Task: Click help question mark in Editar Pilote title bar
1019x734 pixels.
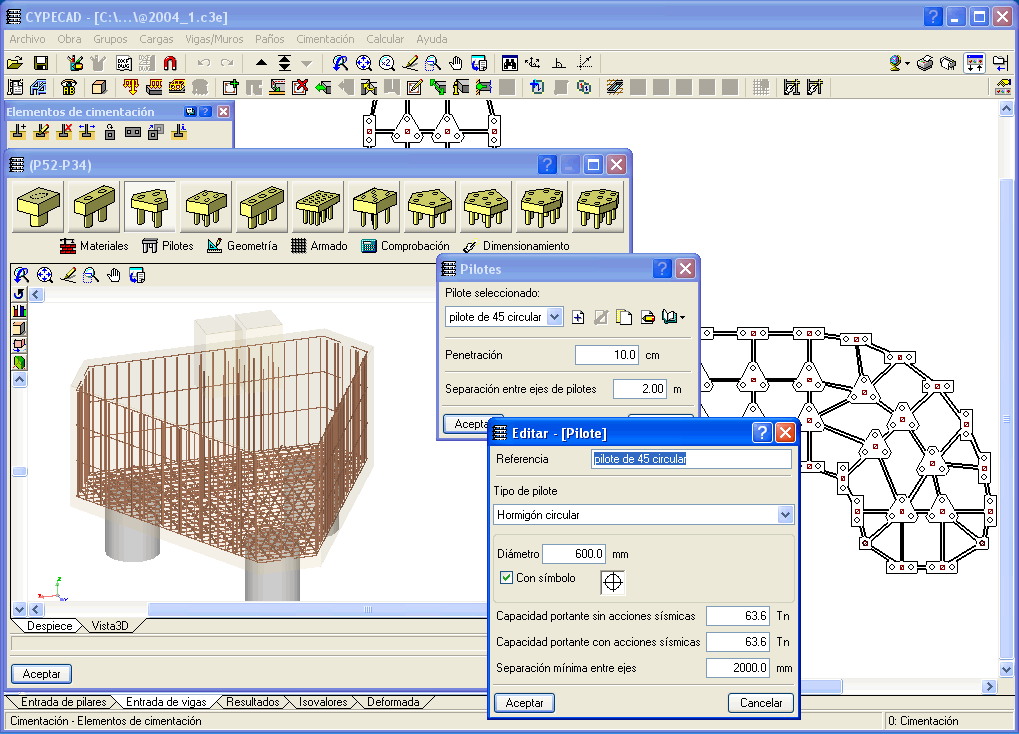Action: point(761,432)
